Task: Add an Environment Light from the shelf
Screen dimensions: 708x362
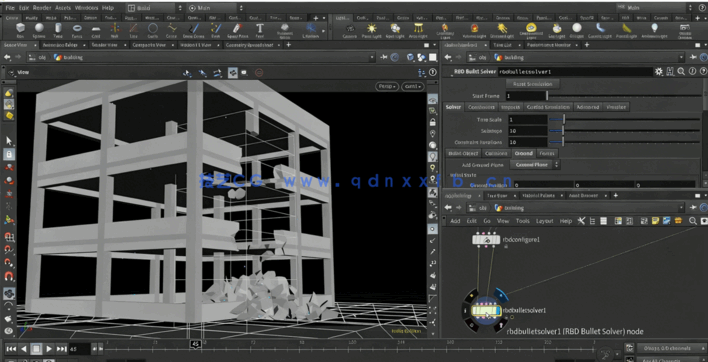Action: (x=531, y=30)
